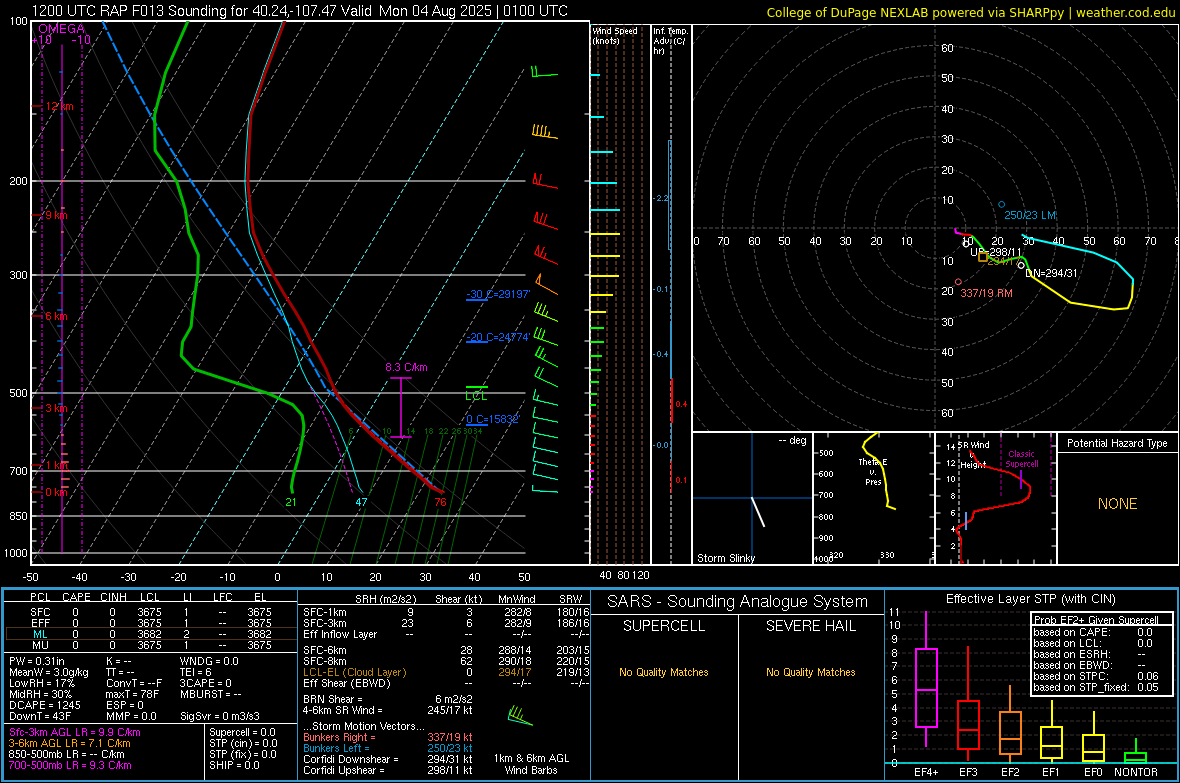Click the 'Theta-E v. Pres' inset label

873,472
